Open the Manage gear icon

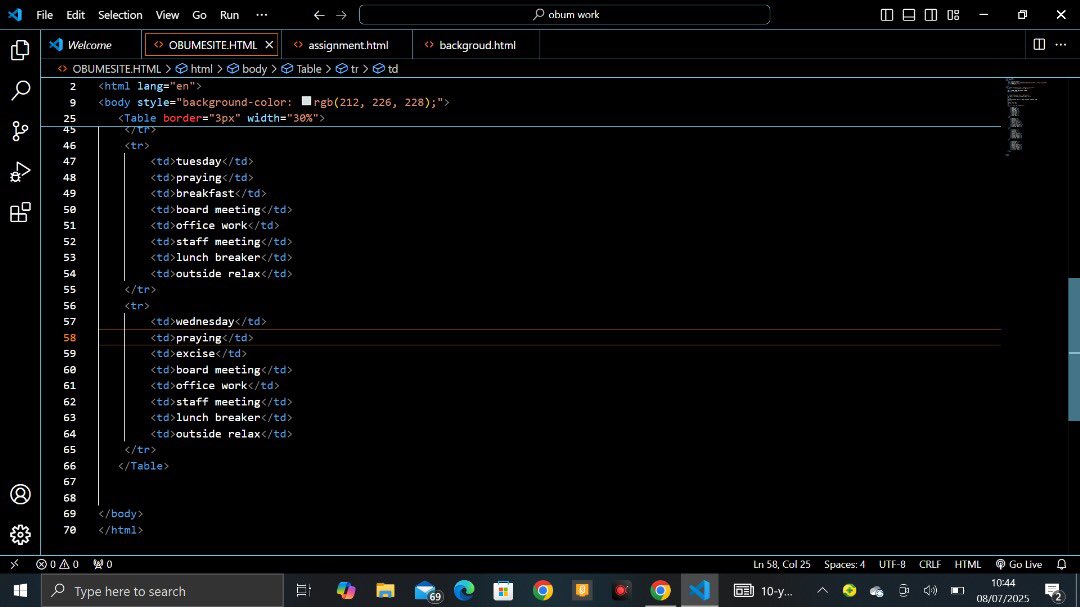[20, 535]
